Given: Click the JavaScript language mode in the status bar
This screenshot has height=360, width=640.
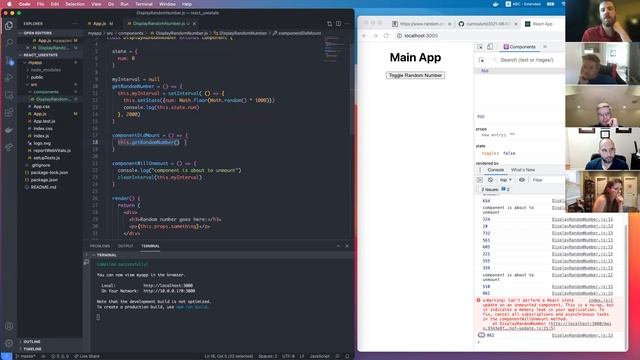Looking at the screenshot, I should click(x=320, y=356).
